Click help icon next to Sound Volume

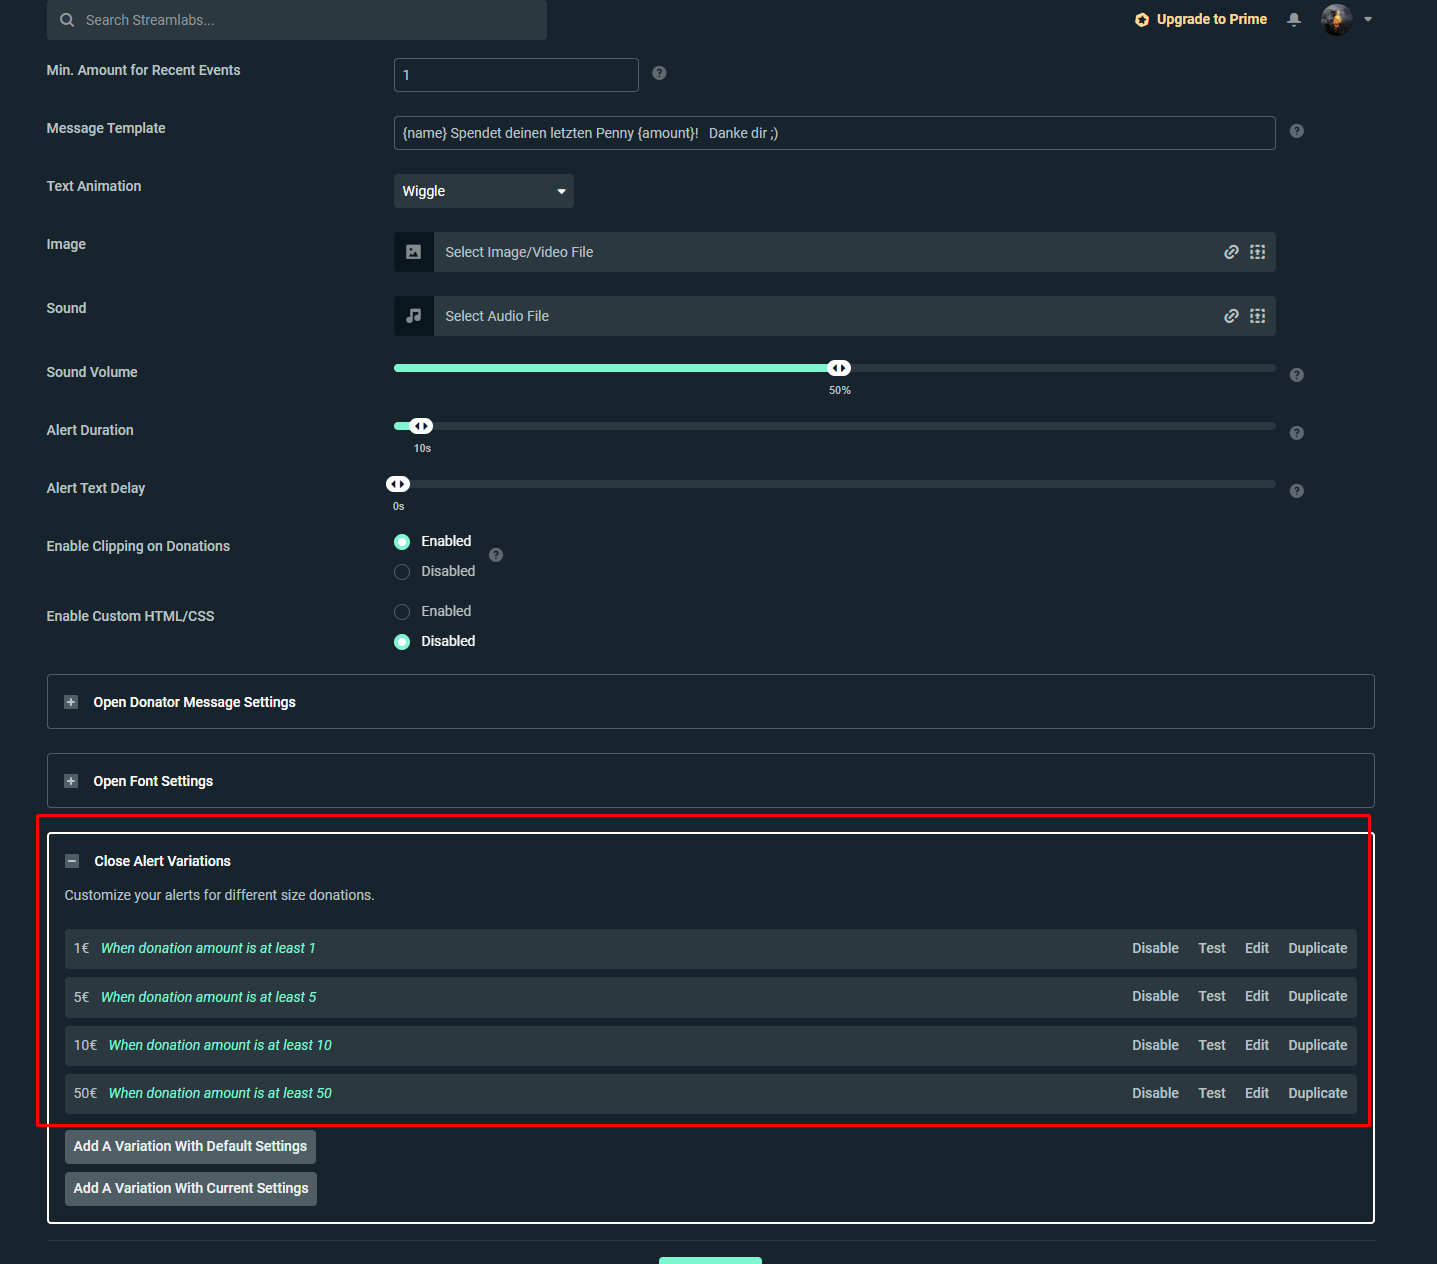(1296, 375)
